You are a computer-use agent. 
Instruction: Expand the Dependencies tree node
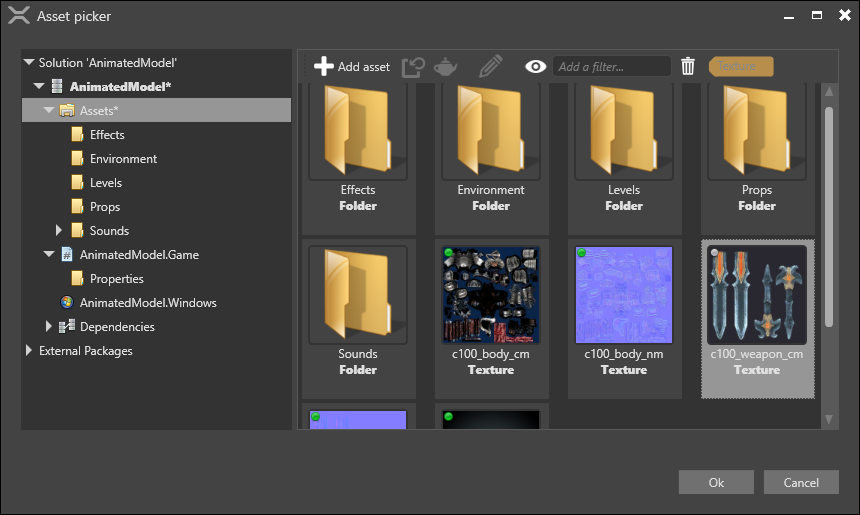coord(49,327)
